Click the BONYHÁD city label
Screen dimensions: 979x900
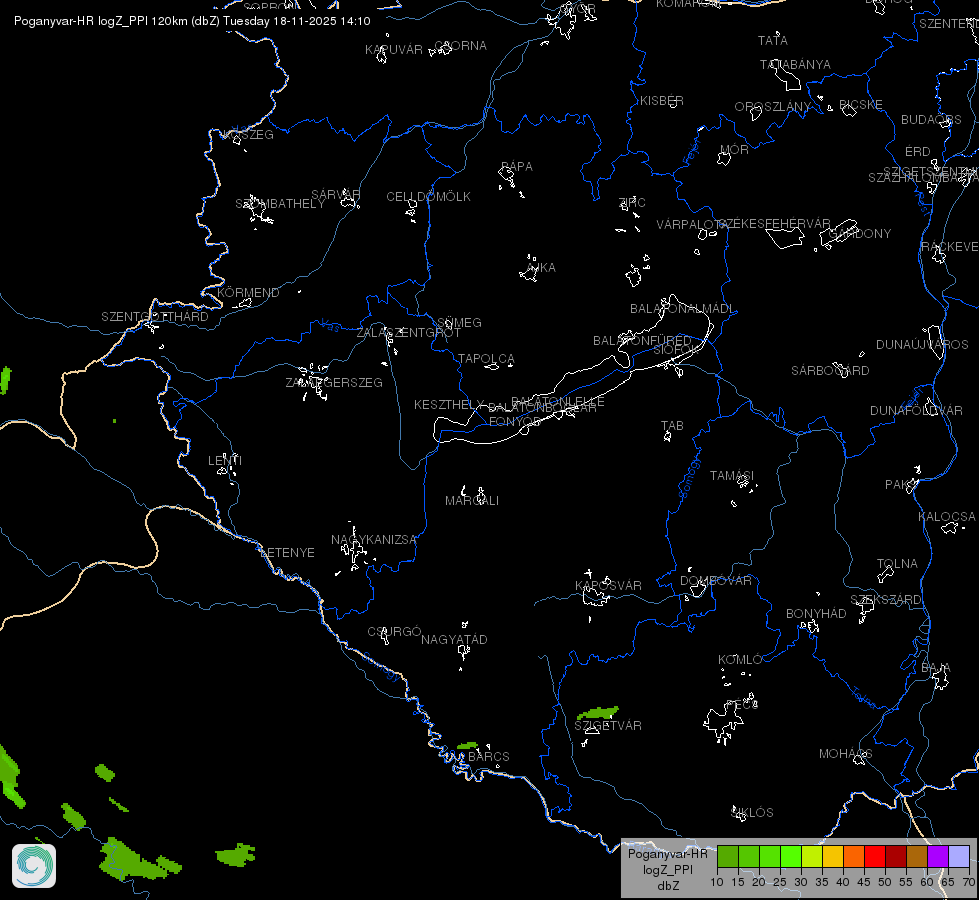[816, 614]
